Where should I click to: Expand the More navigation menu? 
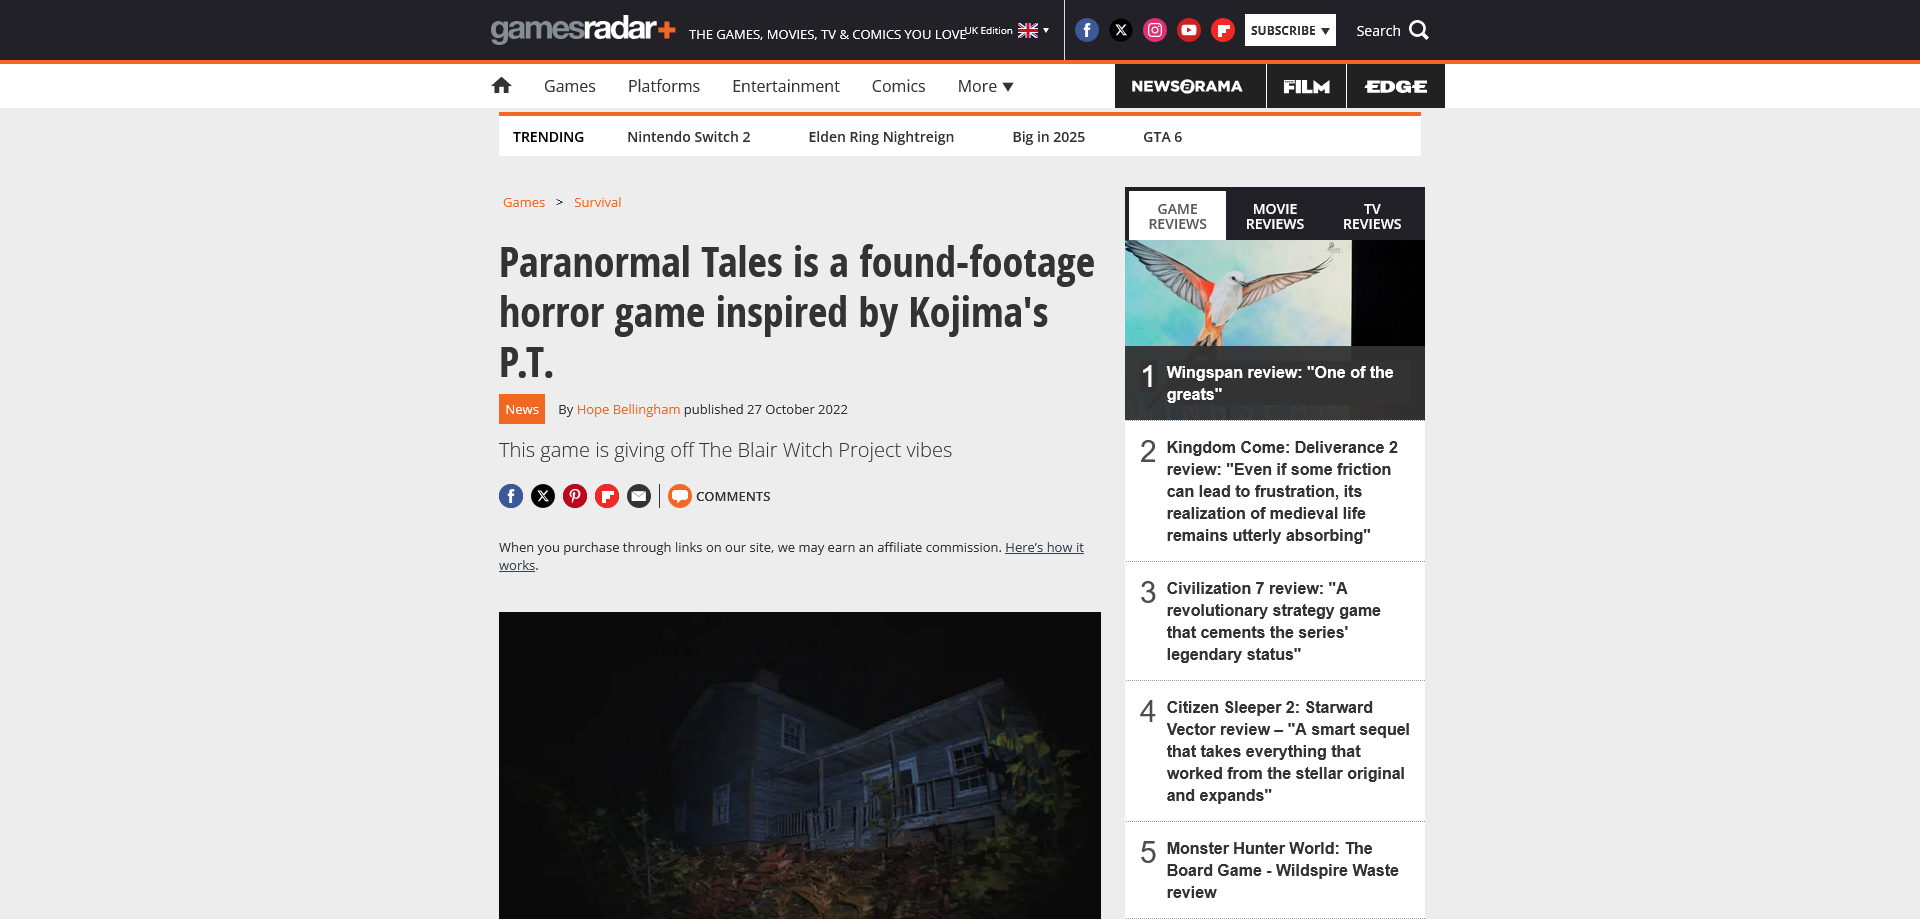985,86
